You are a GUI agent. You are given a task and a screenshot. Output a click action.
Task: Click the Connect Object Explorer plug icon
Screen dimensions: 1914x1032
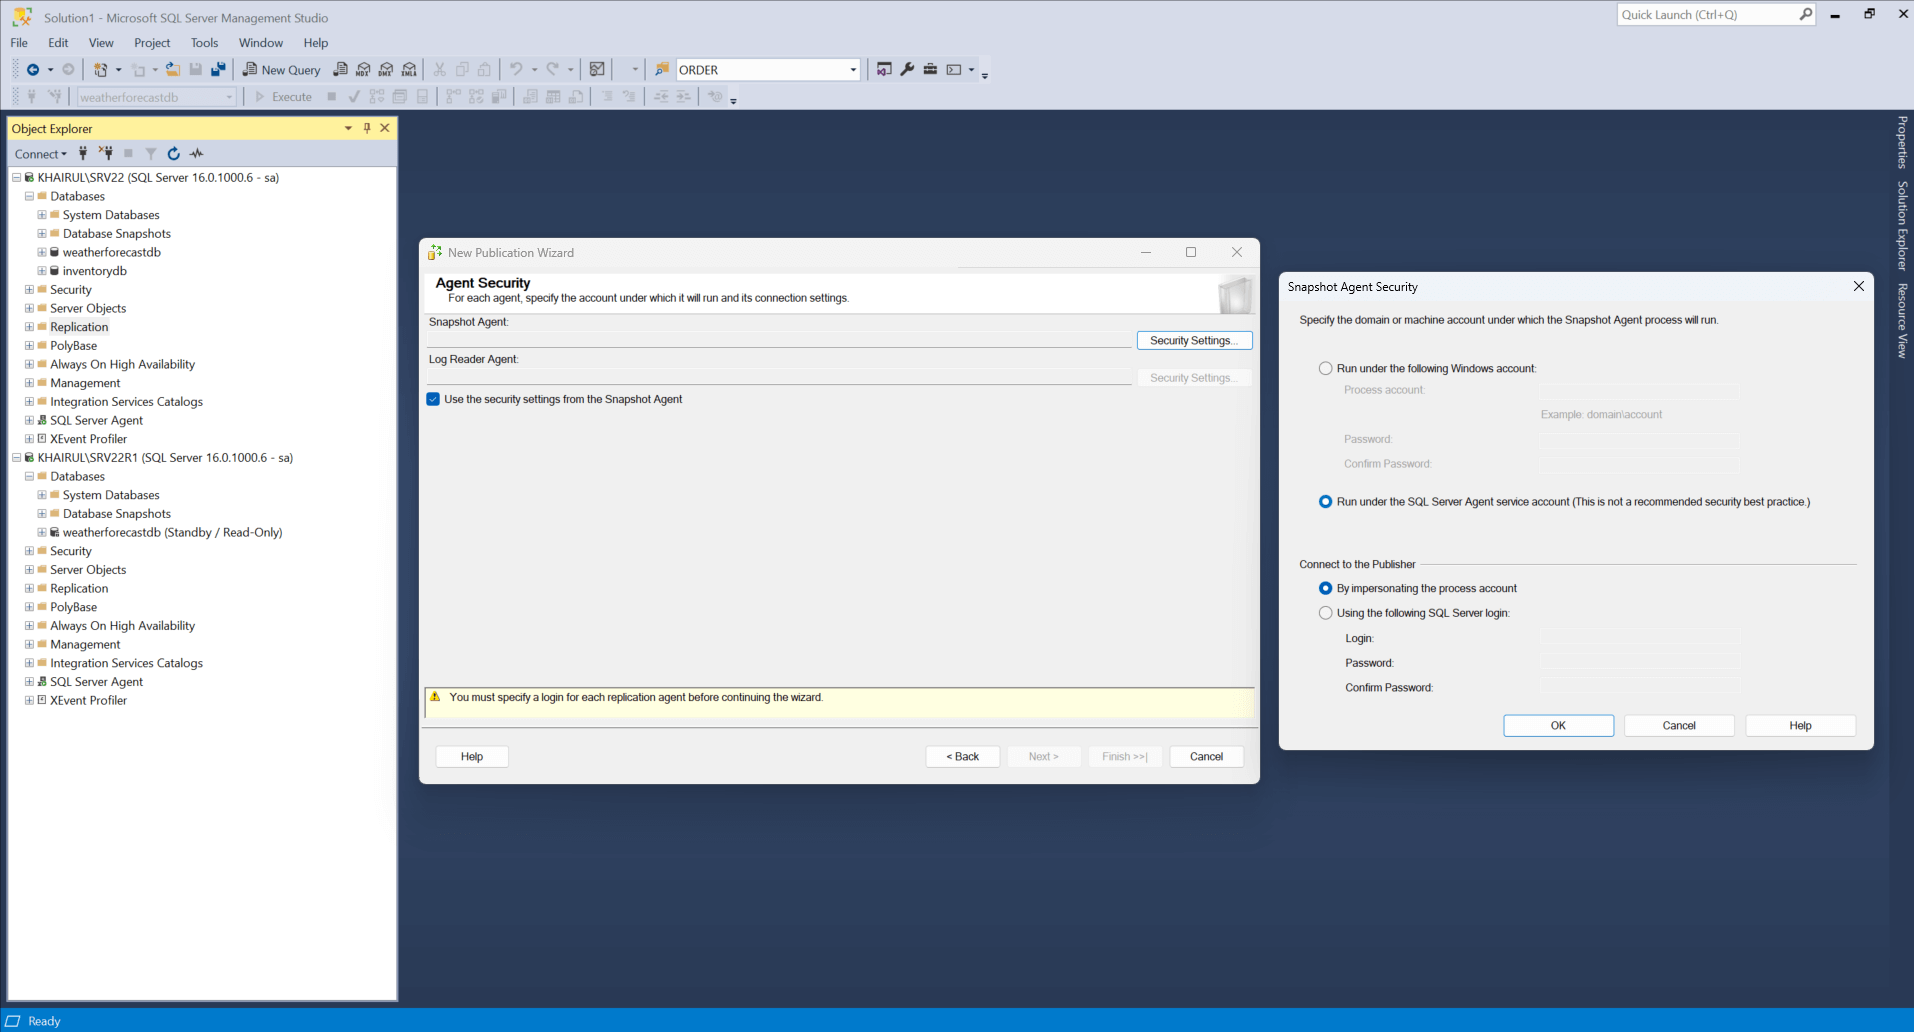coord(83,154)
